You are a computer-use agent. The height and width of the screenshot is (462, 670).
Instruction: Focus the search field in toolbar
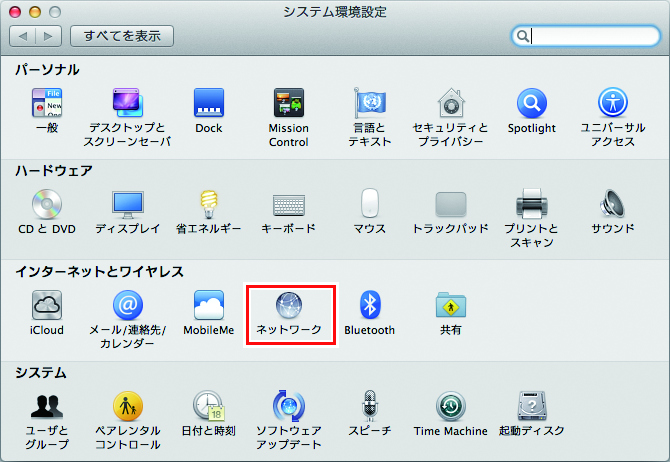586,36
